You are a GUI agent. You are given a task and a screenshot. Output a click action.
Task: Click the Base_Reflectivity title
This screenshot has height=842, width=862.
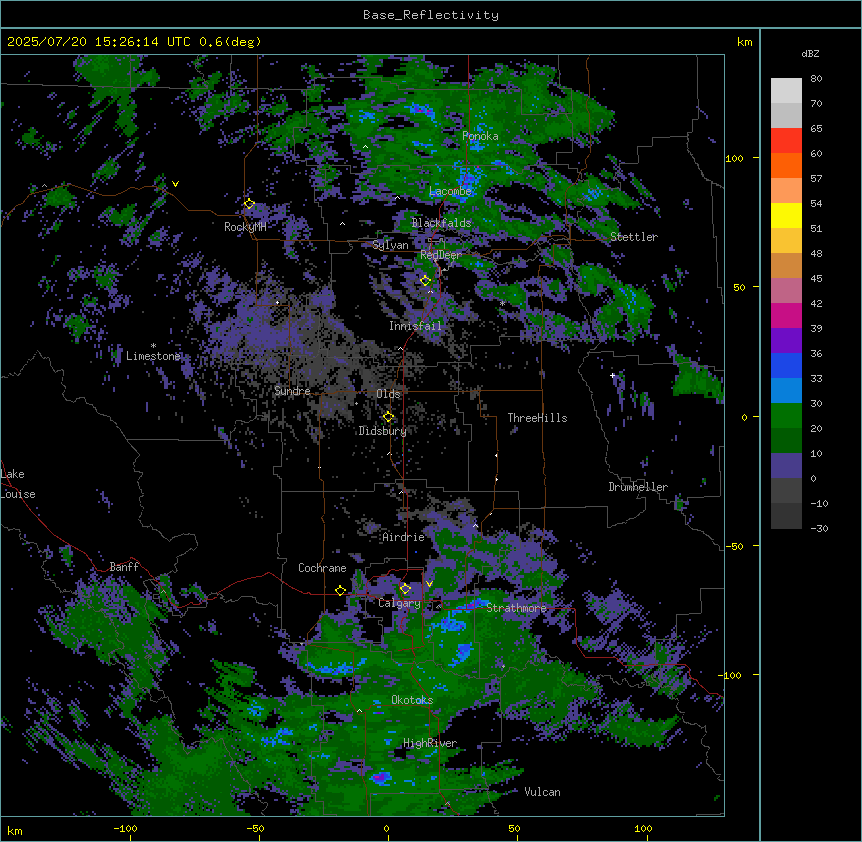click(x=431, y=15)
